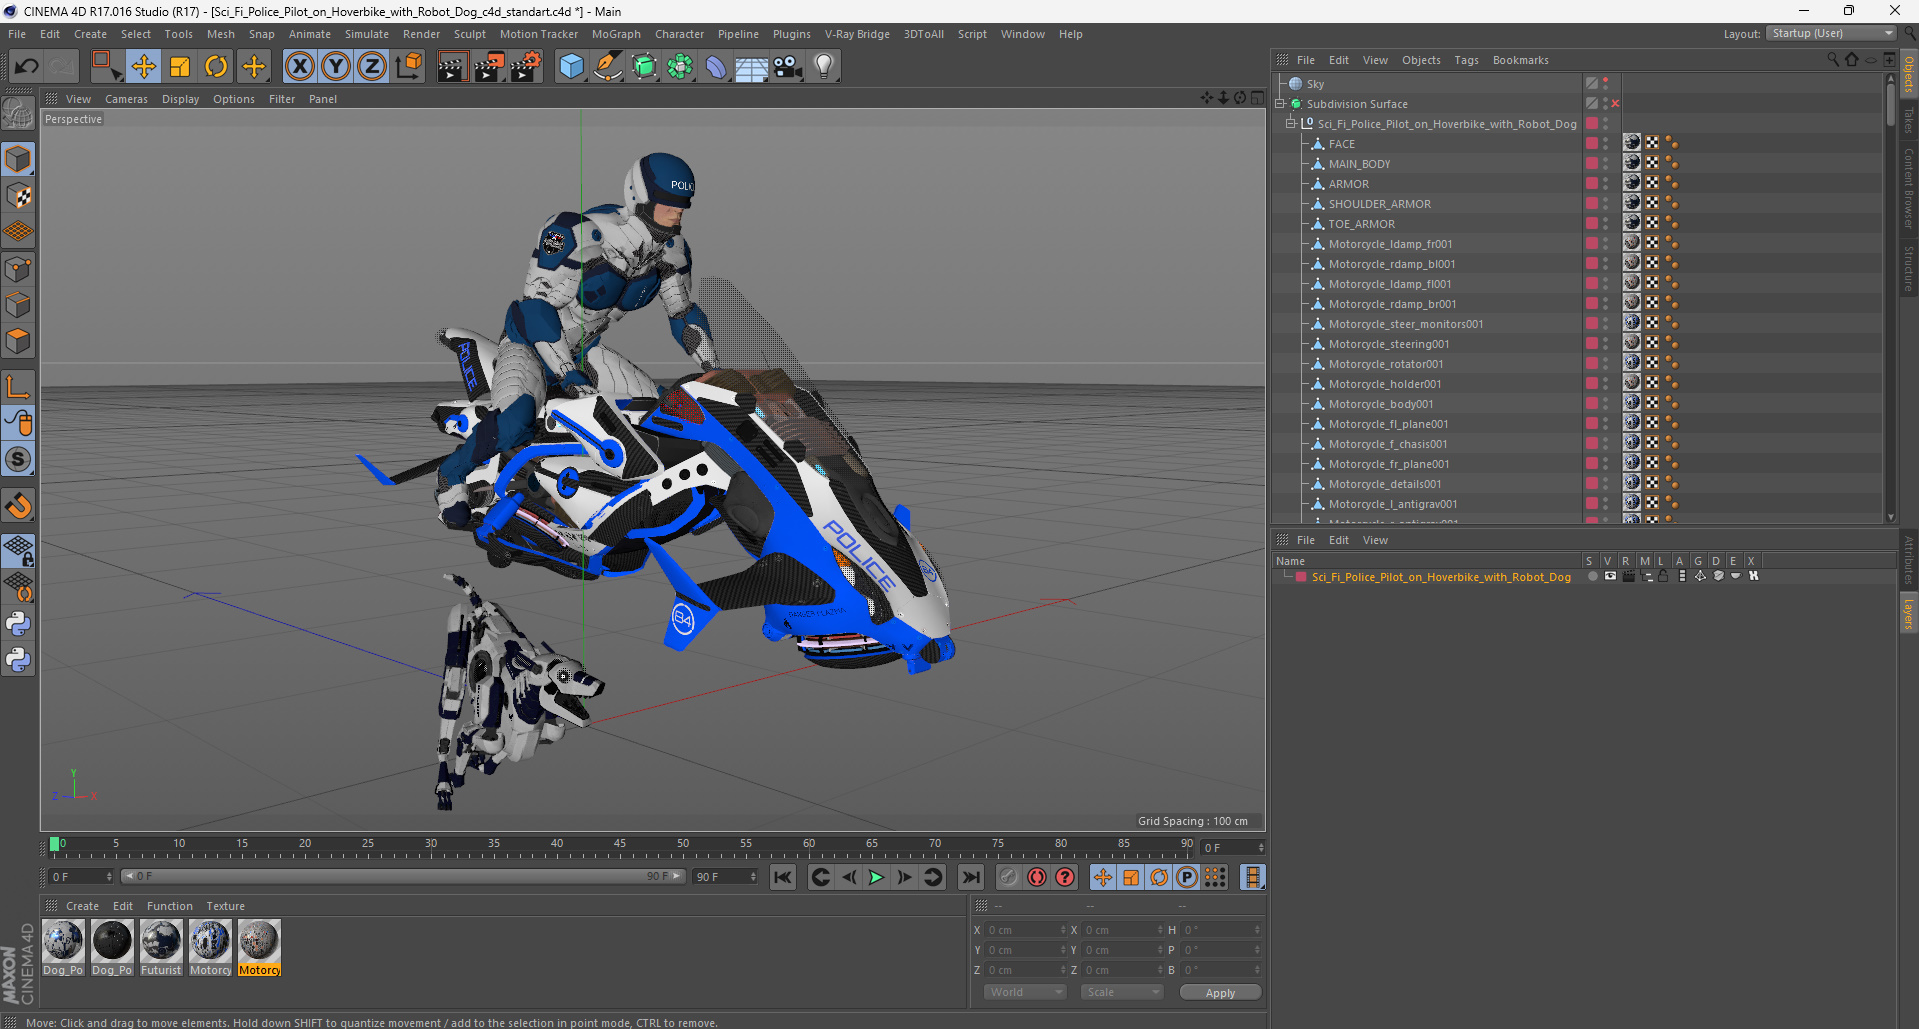Open the MoGraph menu
Screen dimensions: 1919x1029
coord(616,34)
